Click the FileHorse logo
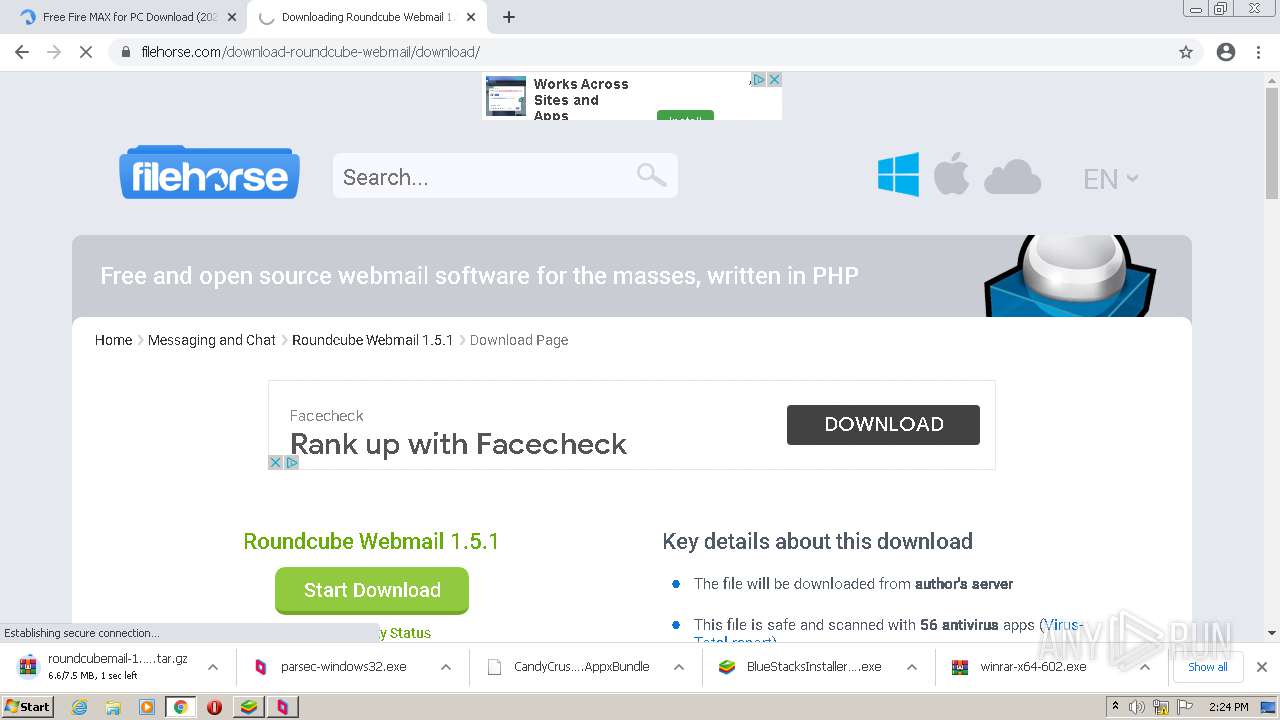 click(x=209, y=173)
